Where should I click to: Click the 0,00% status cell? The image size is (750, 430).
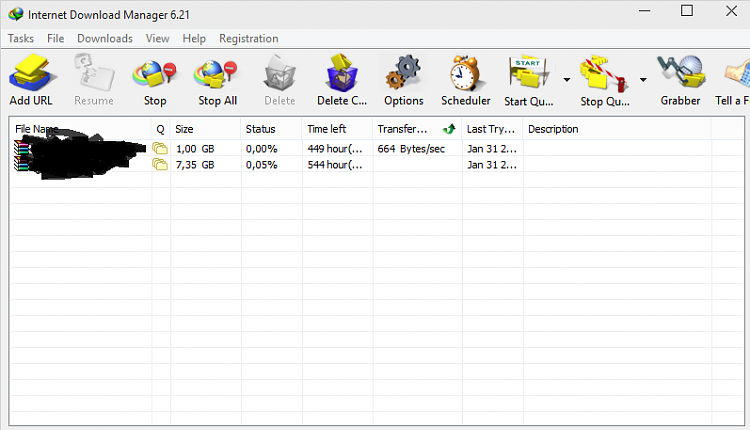click(x=262, y=149)
